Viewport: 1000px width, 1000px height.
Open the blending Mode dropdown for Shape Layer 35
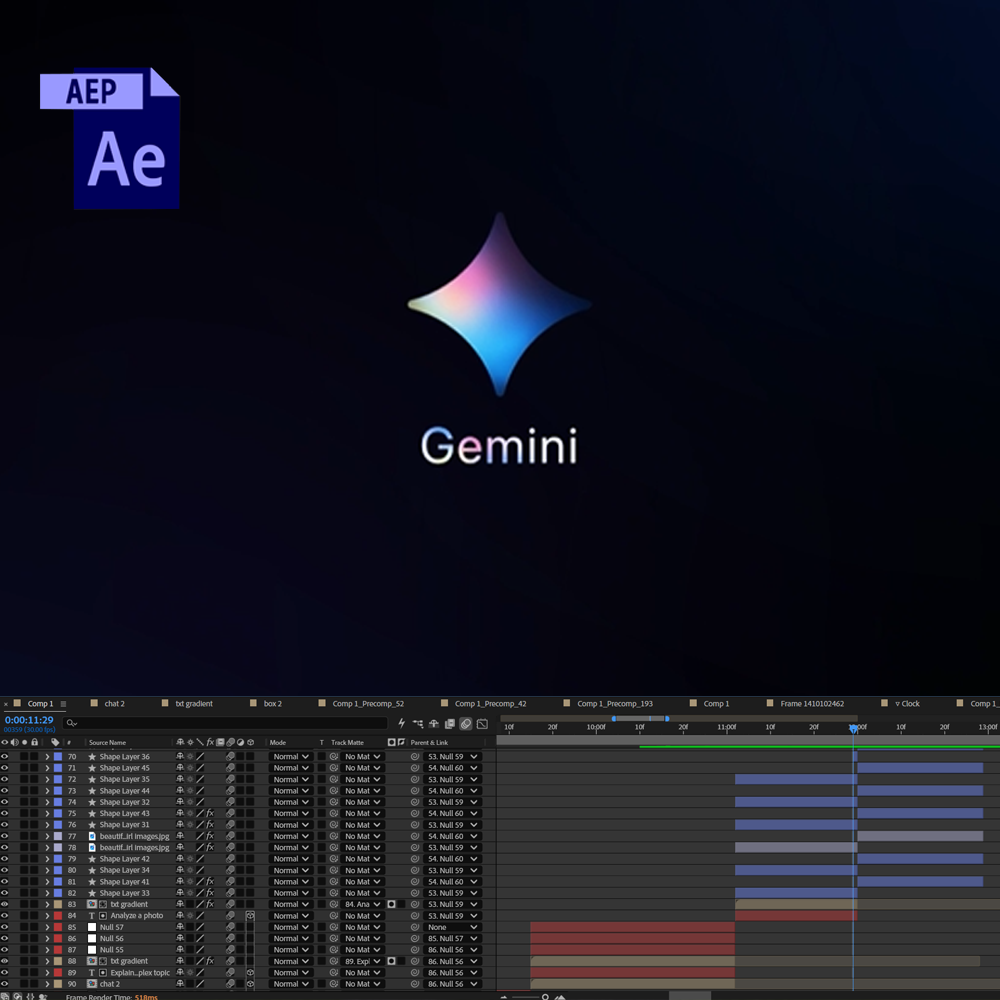click(291, 779)
